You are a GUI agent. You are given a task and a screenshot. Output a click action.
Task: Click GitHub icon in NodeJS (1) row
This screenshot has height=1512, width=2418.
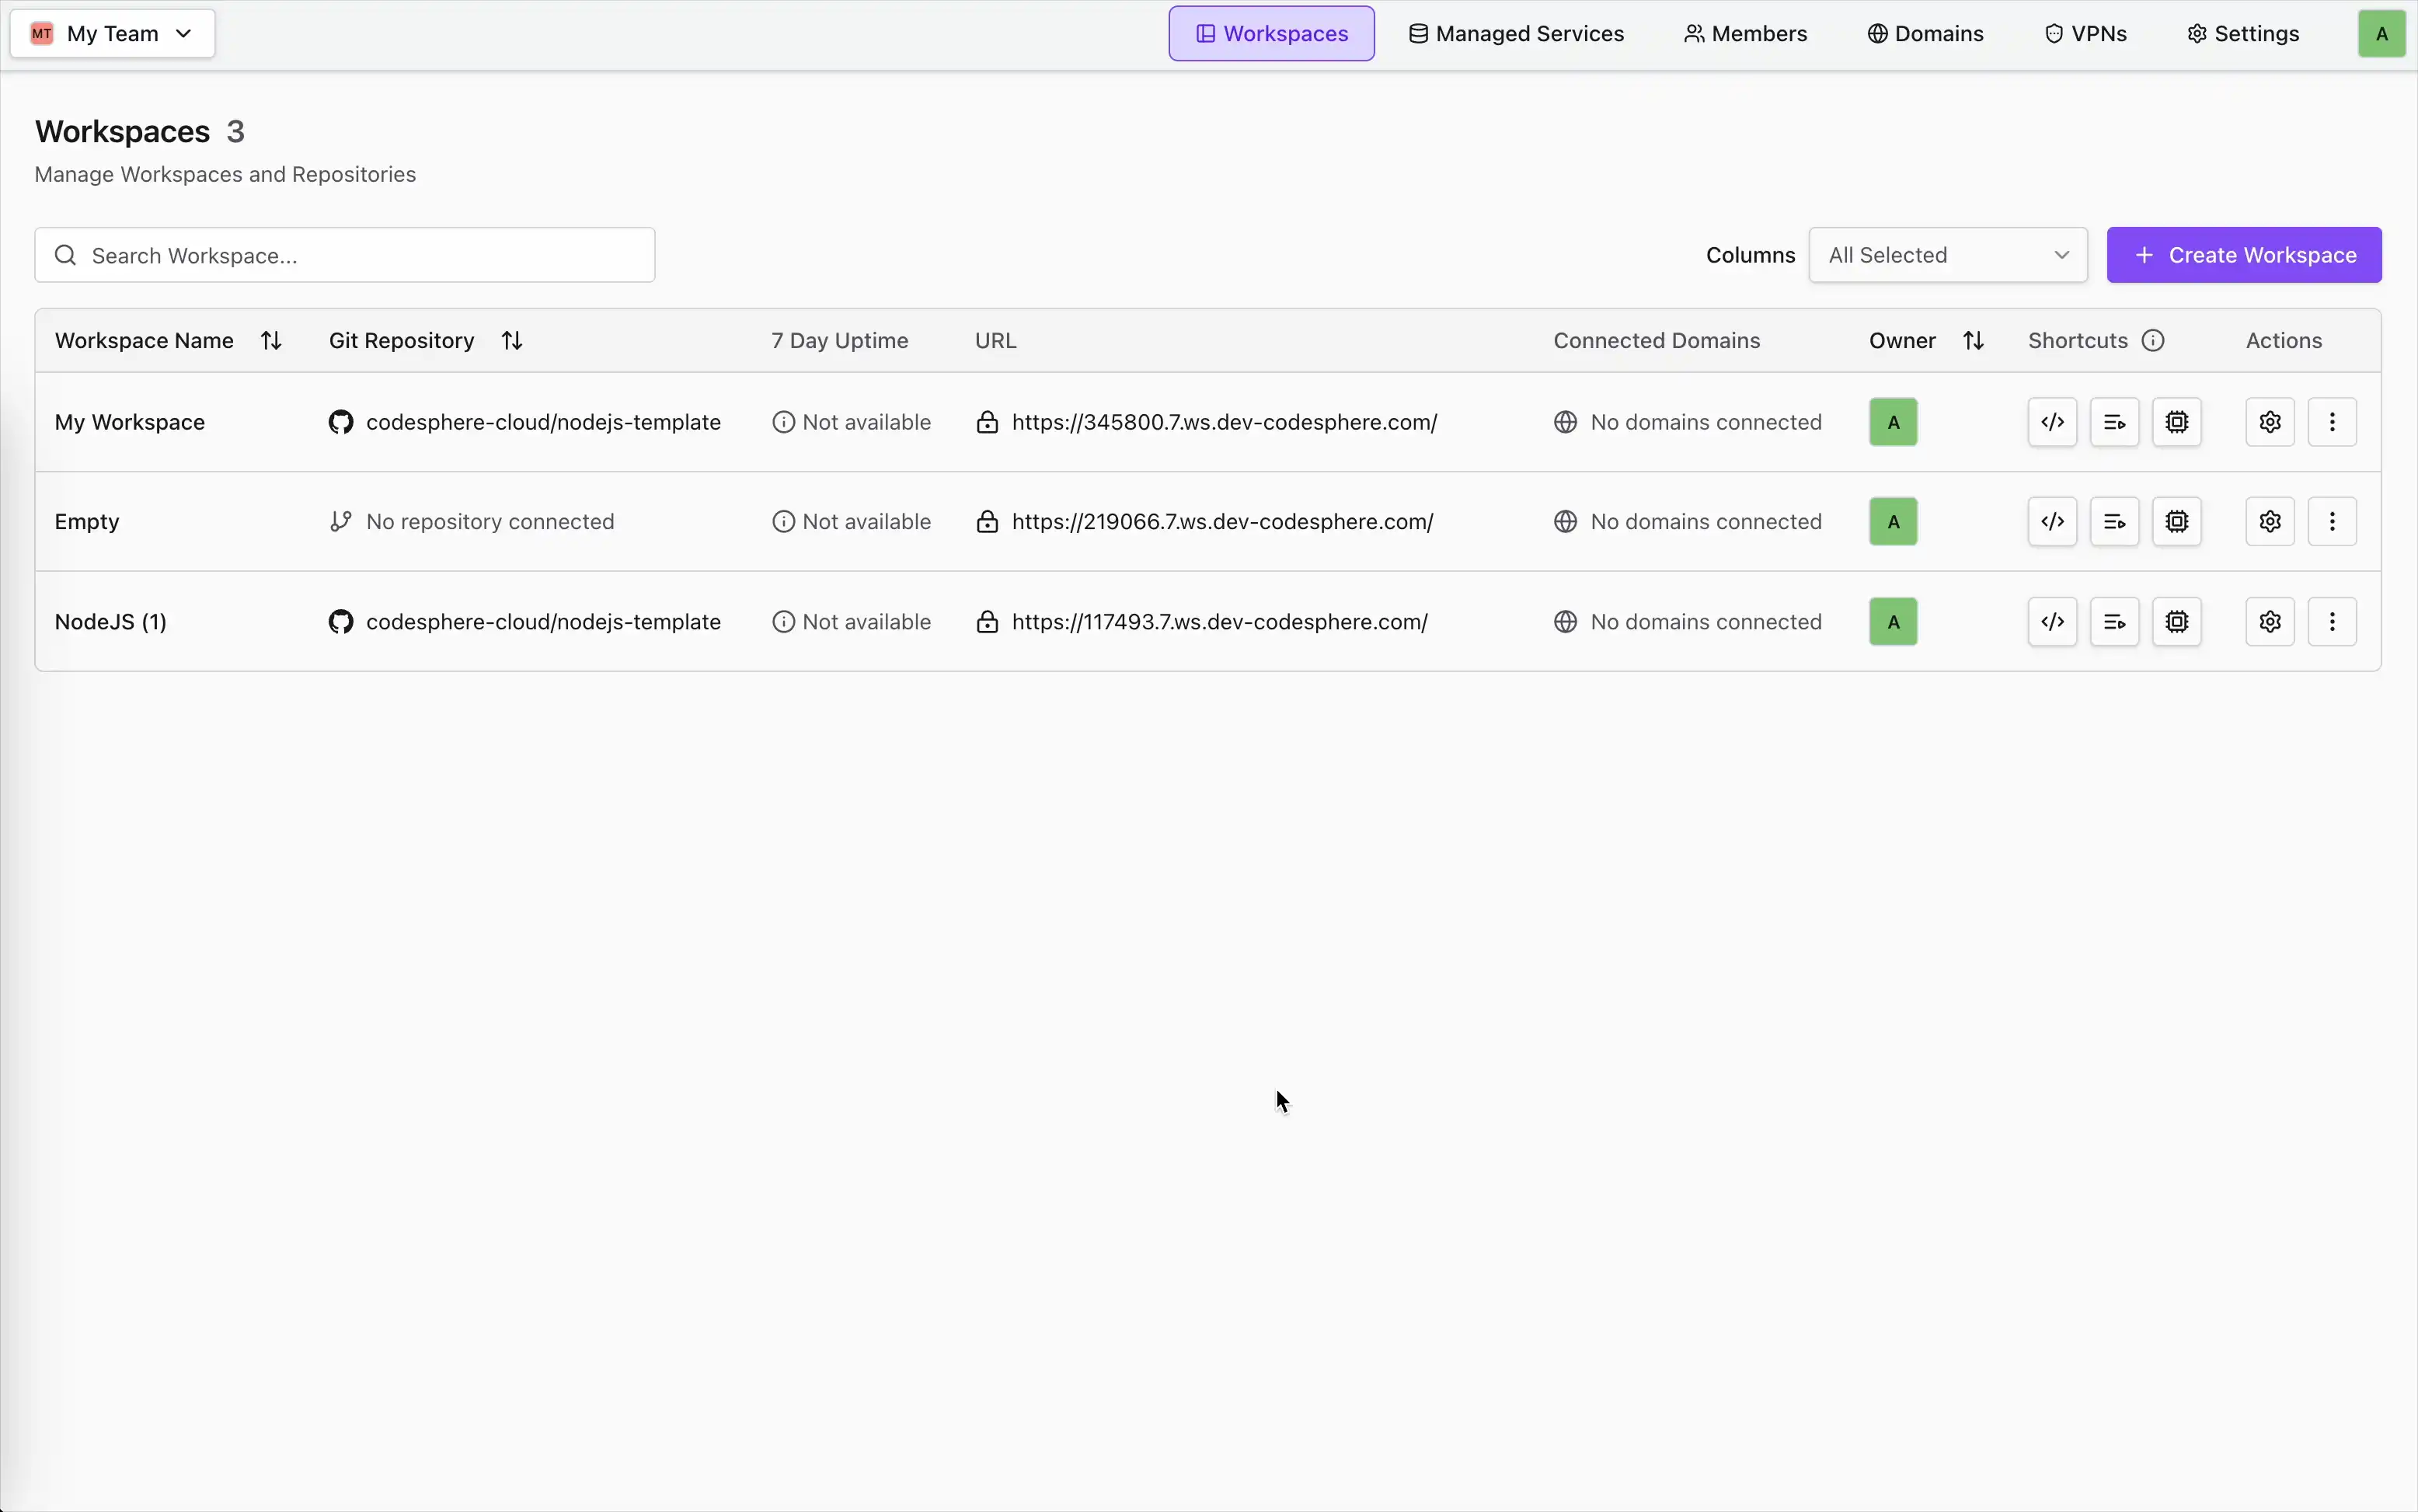pos(341,621)
